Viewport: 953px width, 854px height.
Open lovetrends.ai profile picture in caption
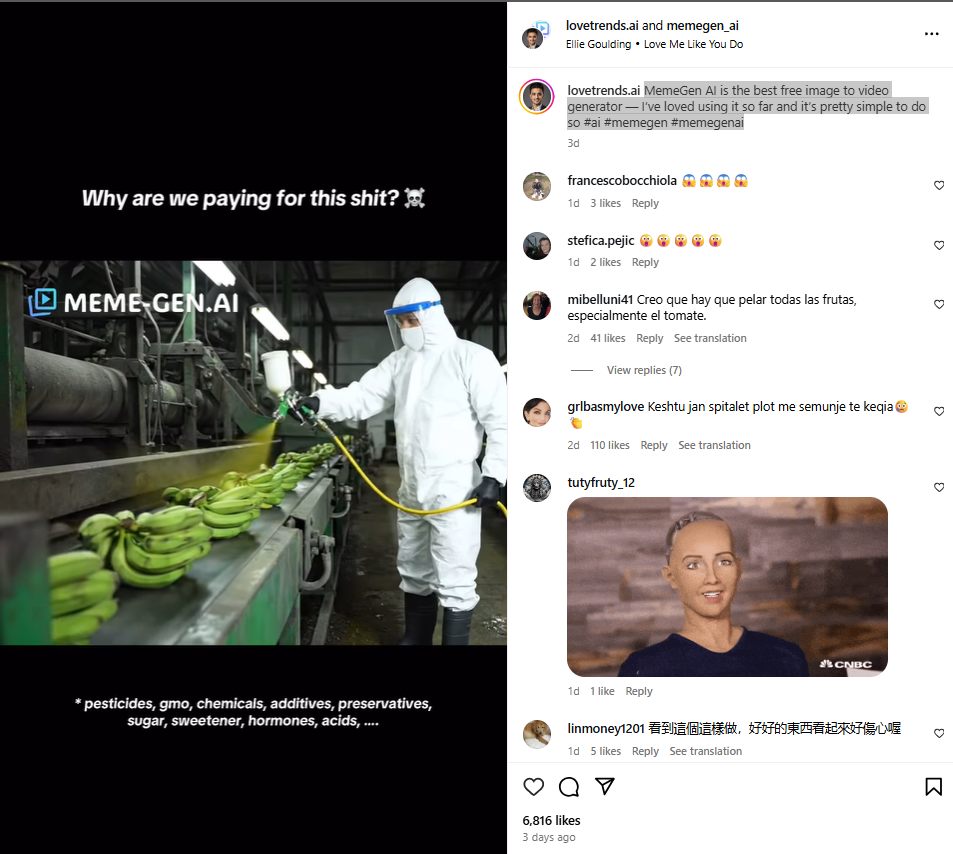[x=537, y=97]
